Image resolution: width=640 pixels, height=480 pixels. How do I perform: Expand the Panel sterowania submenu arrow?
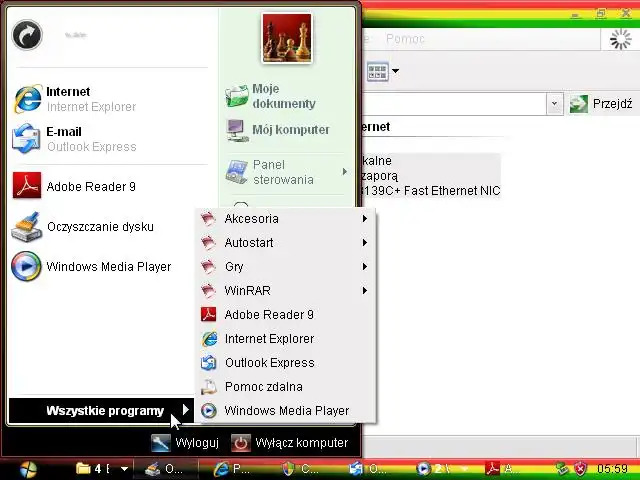click(x=344, y=172)
